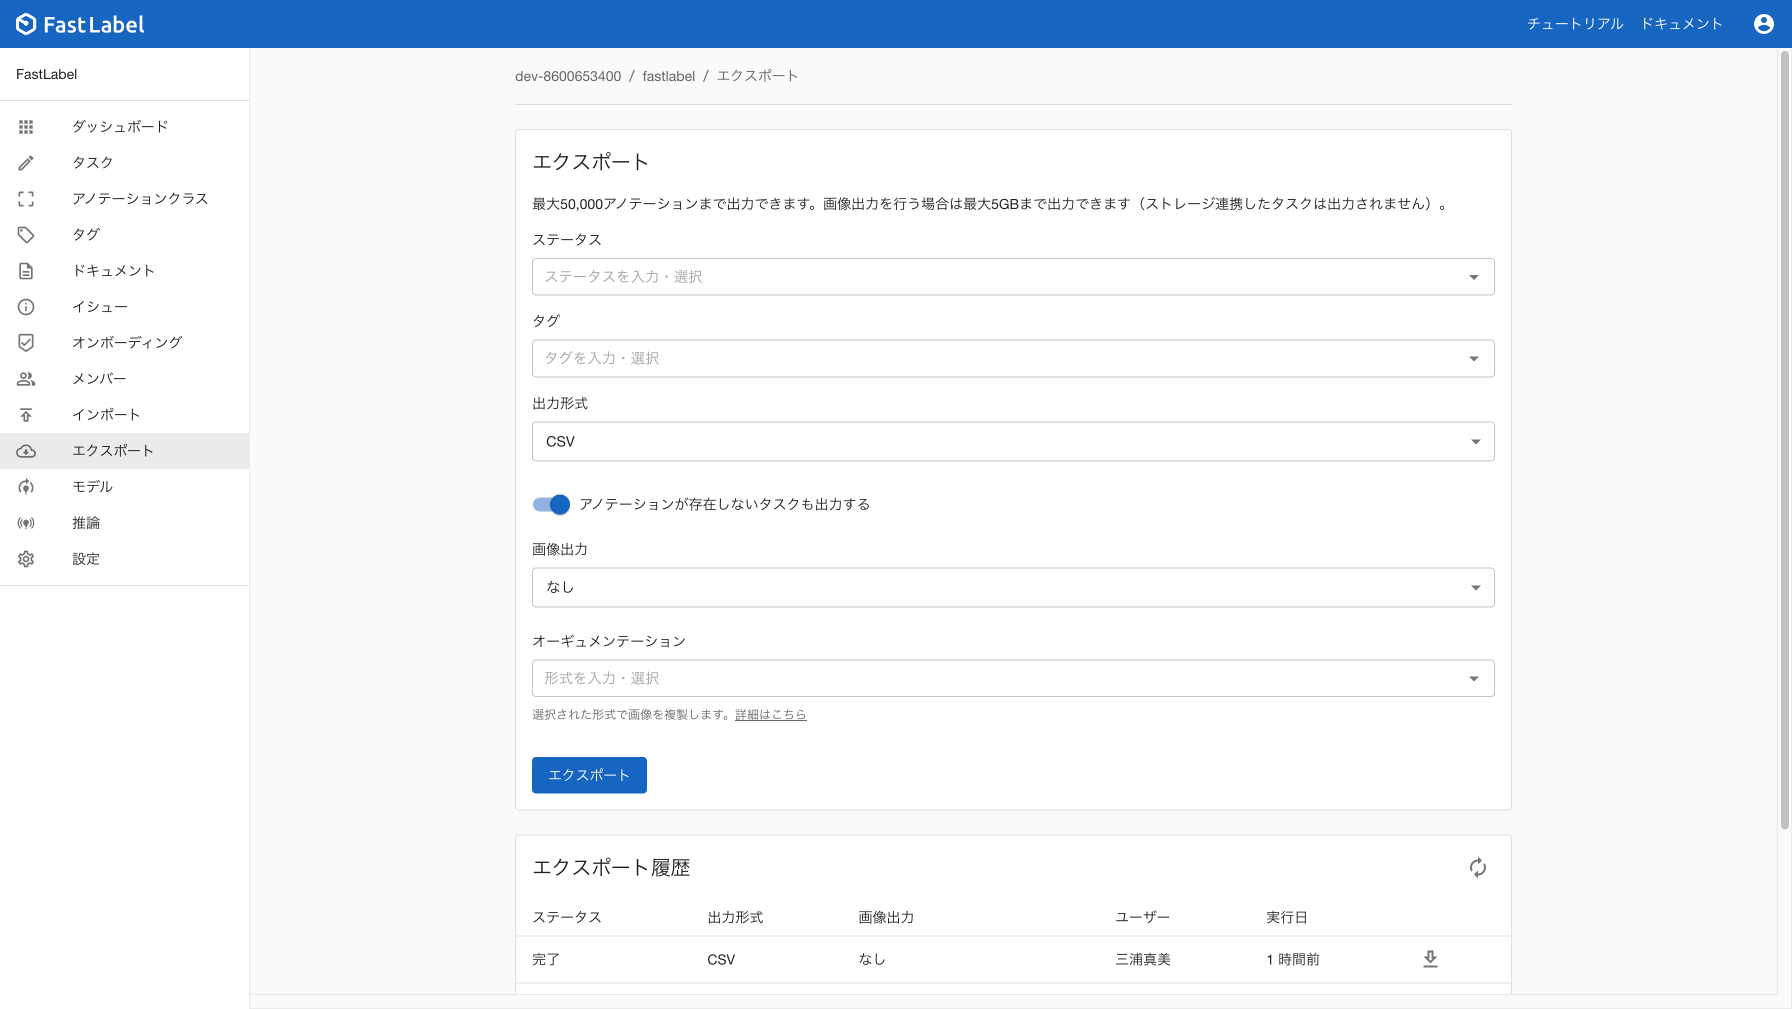Refresh the export history list

tap(1478, 868)
